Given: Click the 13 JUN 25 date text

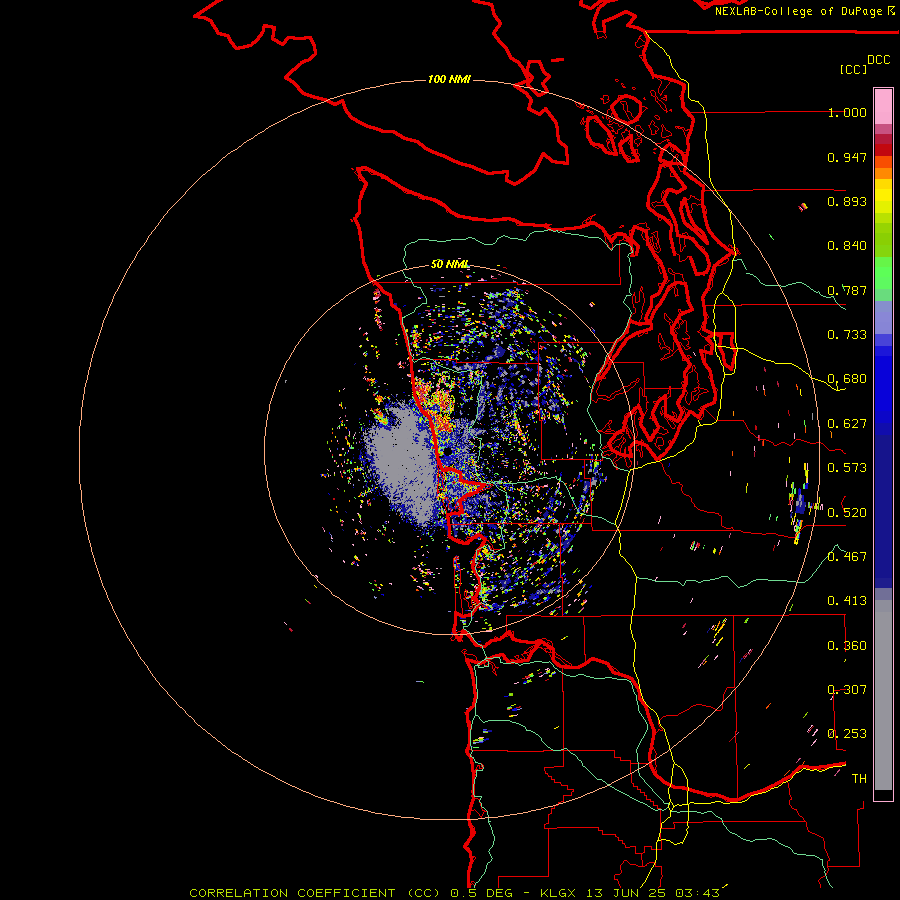Looking at the screenshot, I should pos(626,893).
